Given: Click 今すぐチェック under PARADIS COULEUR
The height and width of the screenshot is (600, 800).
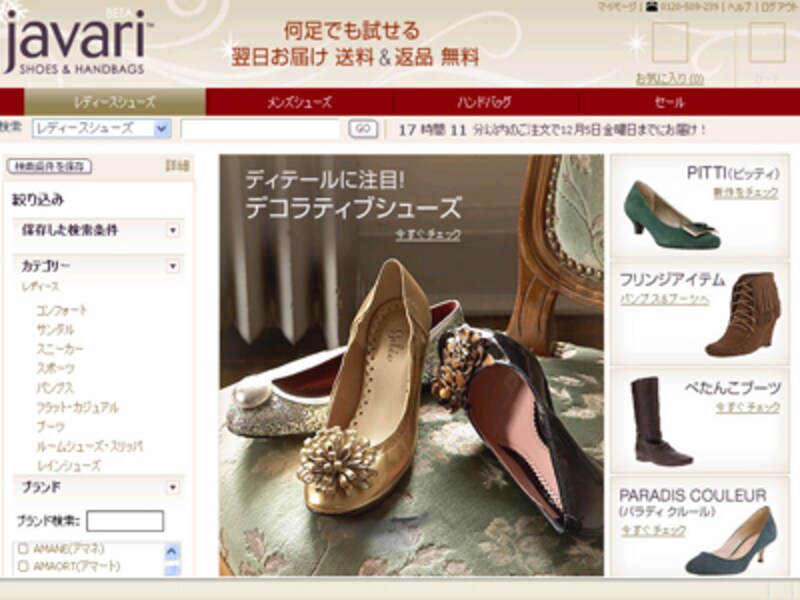Looking at the screenshot, I should point(653,531).
